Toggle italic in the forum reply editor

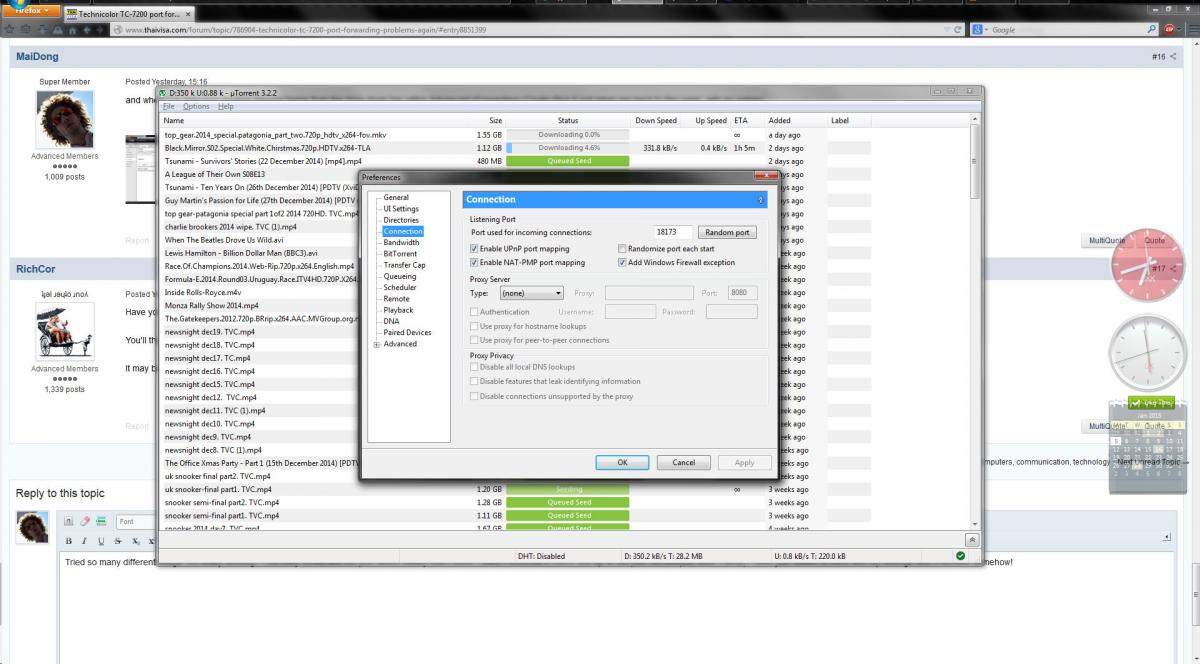[85, 541]
